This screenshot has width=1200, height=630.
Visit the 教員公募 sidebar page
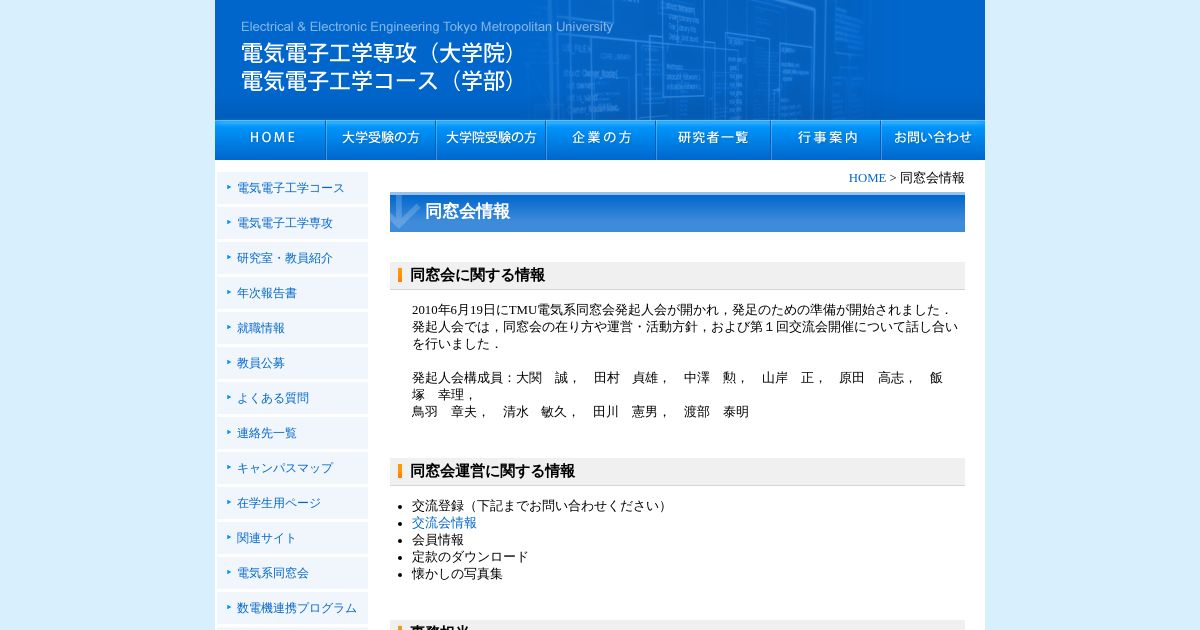click(292, 363)
